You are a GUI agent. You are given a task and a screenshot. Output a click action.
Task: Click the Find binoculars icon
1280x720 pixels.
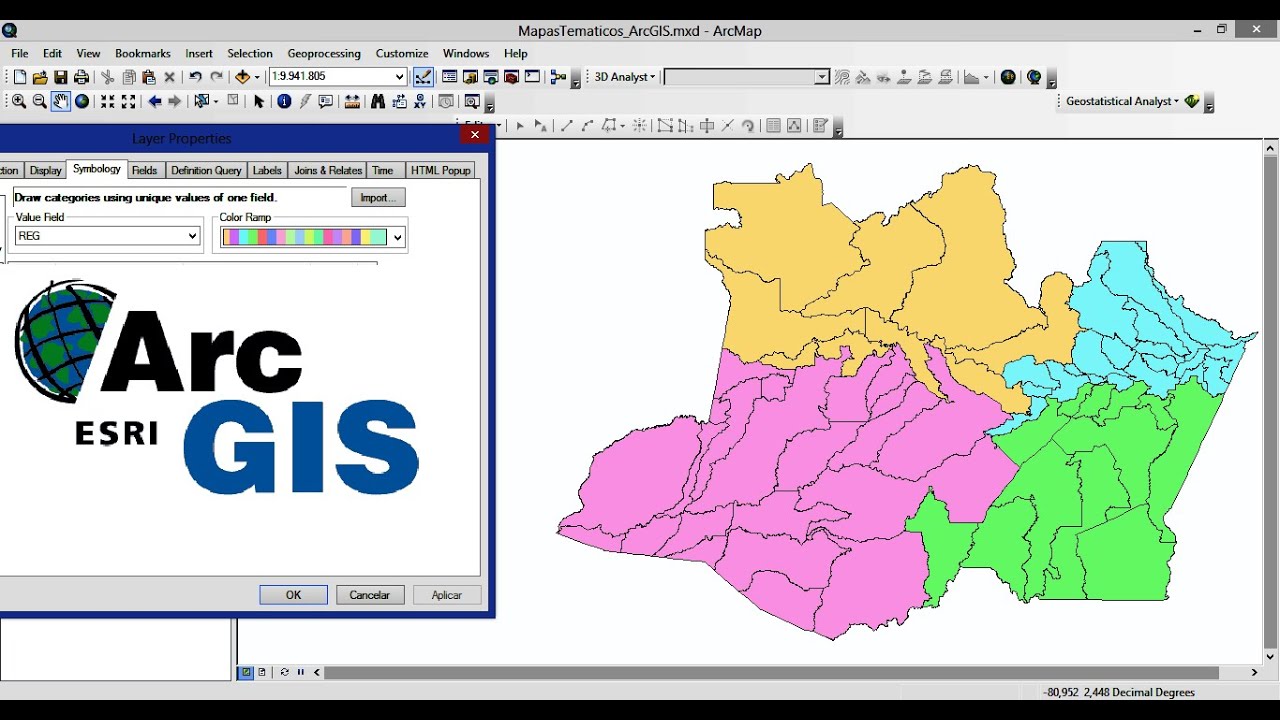pyautogui.click(x=378, y=101)
